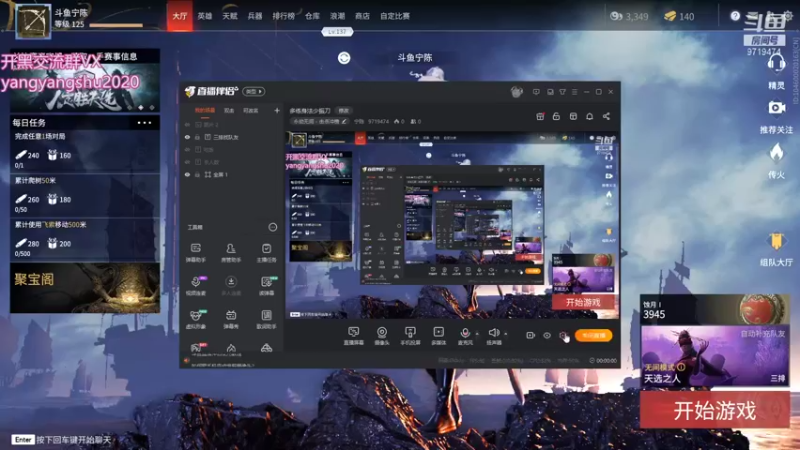Open the 精灵 headset icon in game
The width and height of the screenshot is (800, 450).
[x=776, y=65]
